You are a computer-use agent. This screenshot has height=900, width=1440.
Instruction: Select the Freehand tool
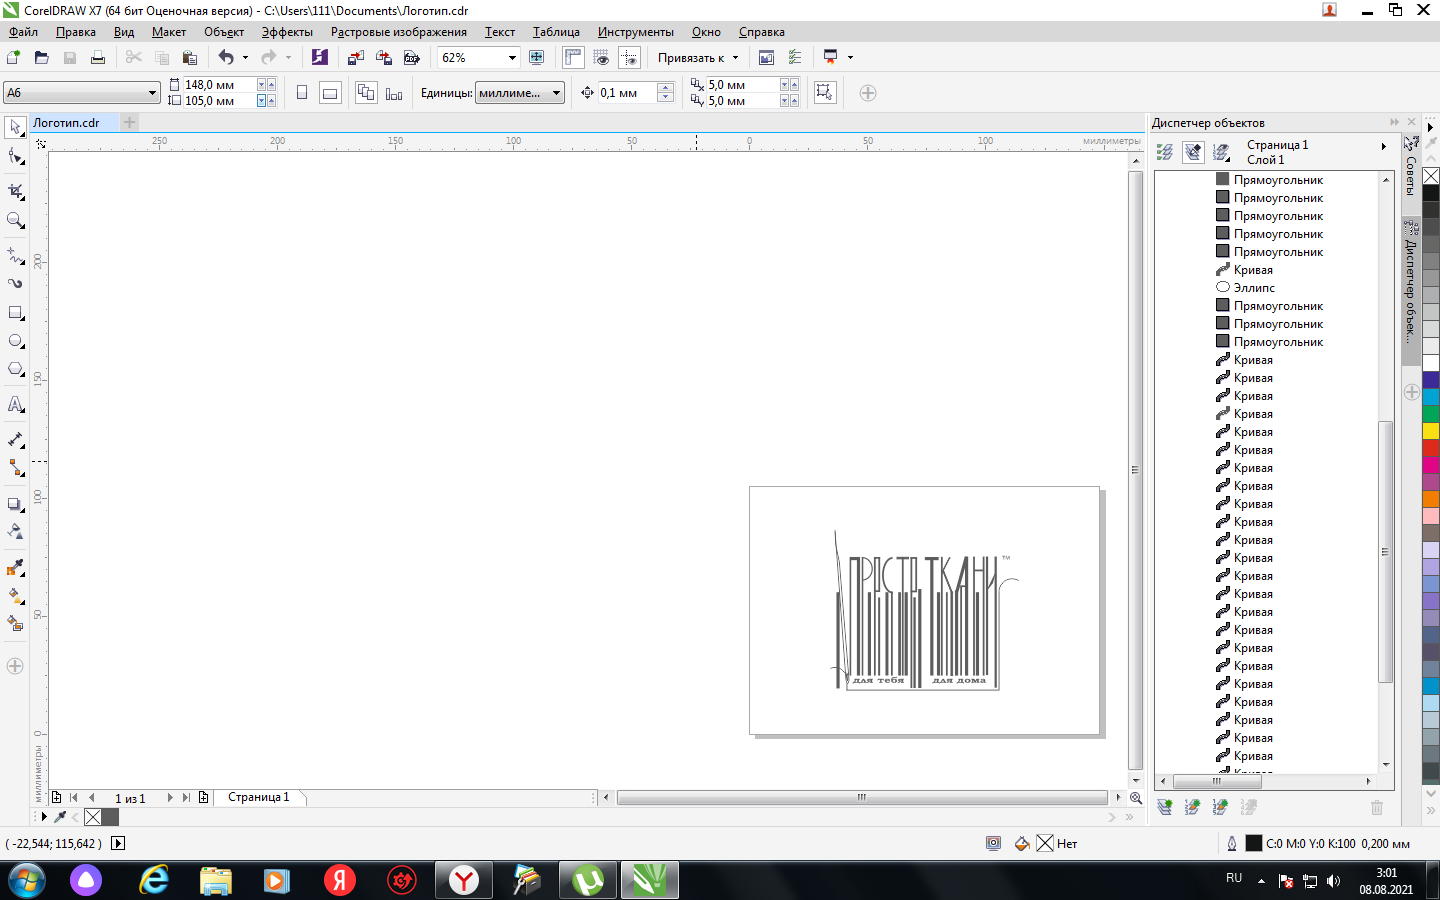coord(15,255)
